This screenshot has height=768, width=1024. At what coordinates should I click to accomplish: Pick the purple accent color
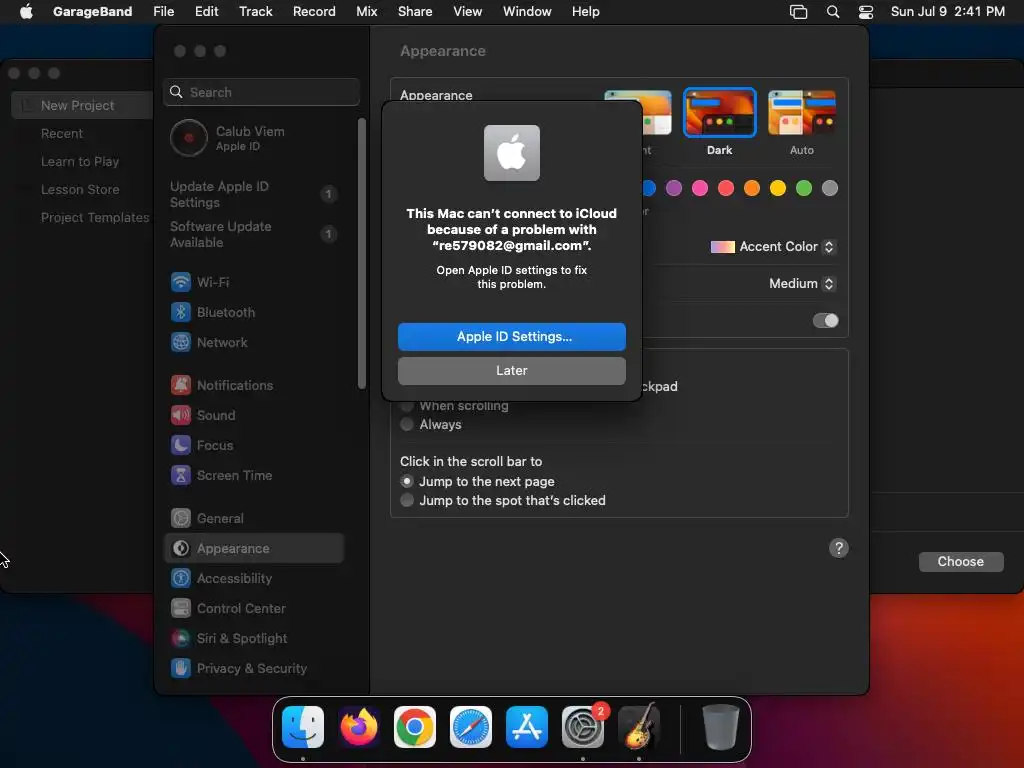pyautogui.click(x=674, y=188)
